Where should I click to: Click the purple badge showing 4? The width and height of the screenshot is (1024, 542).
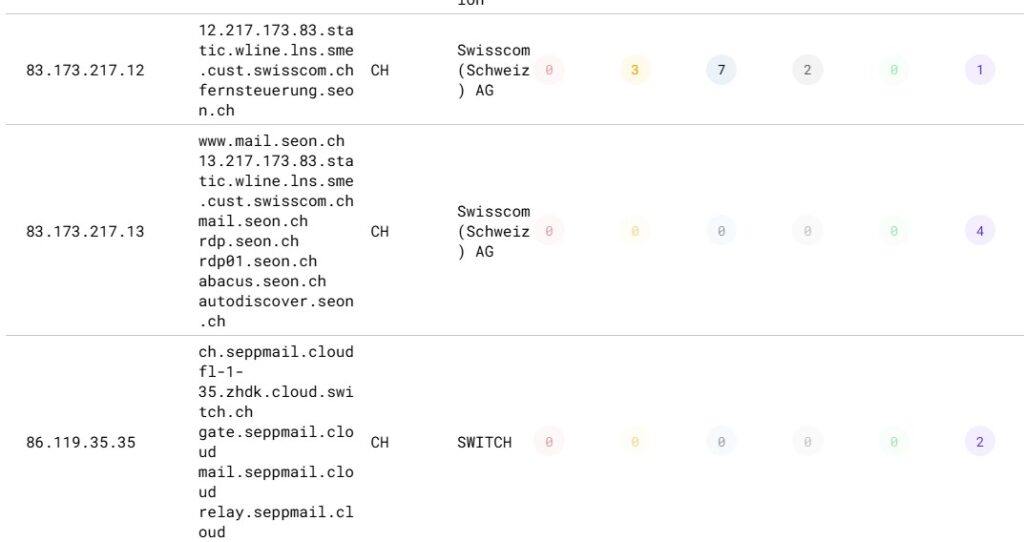coord(980,231)
